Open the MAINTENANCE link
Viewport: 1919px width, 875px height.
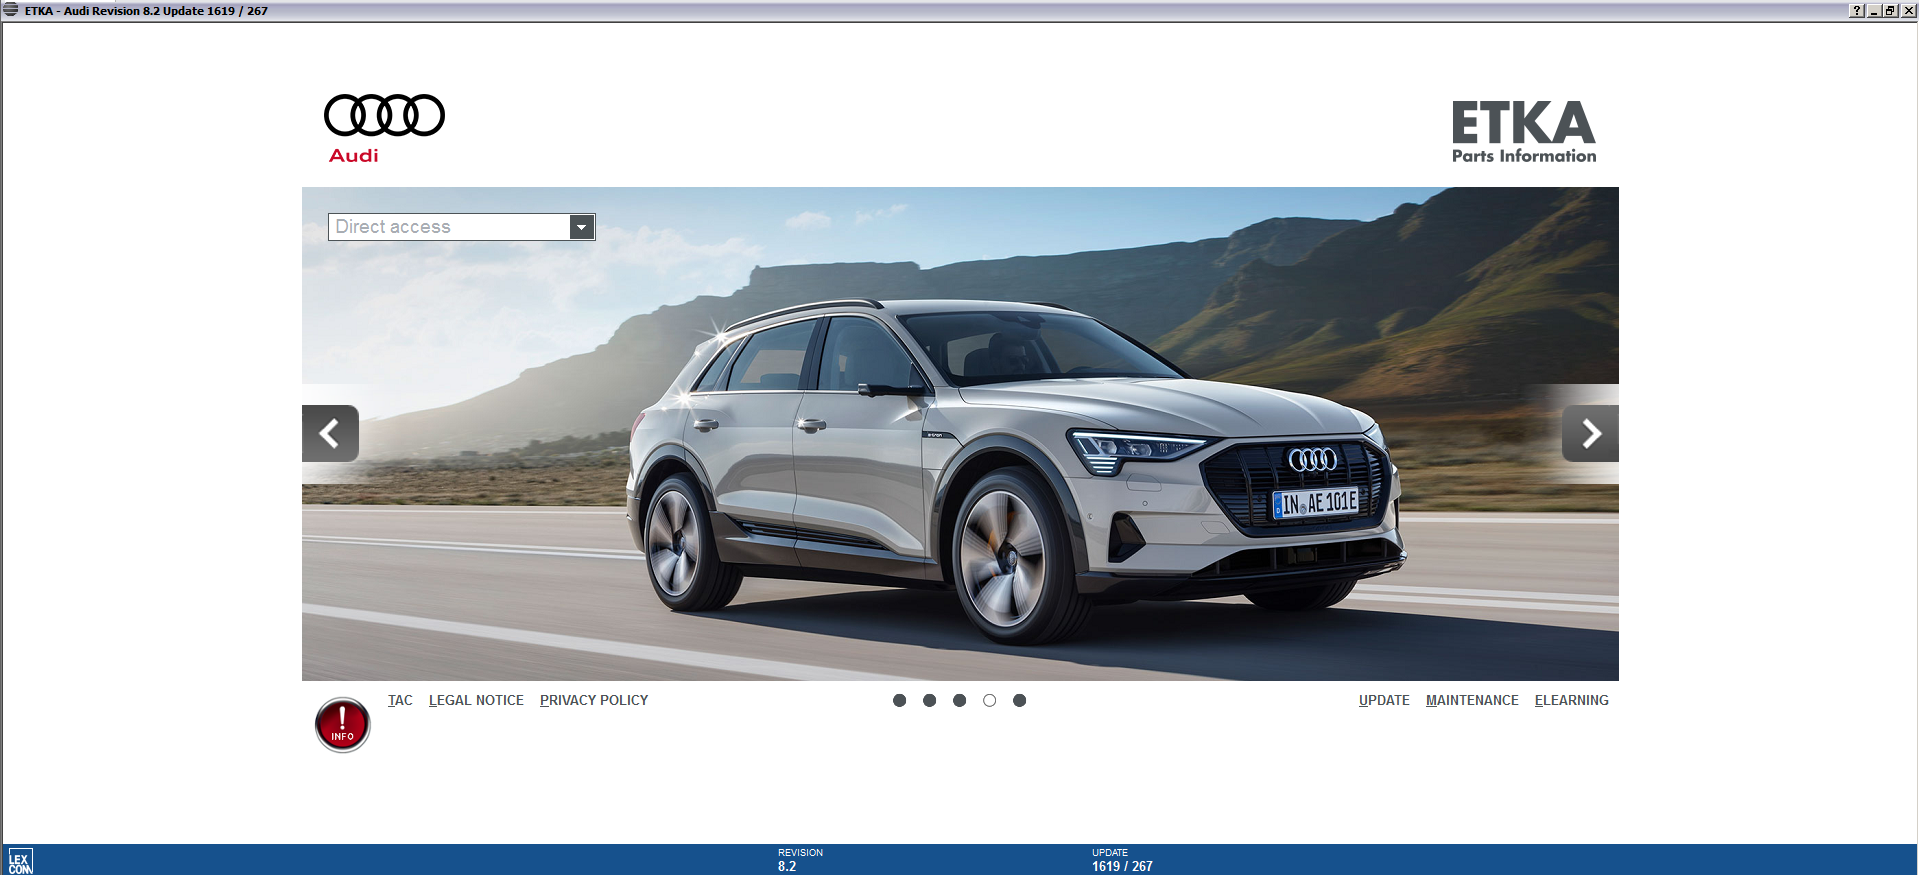[x=1472, y=700]
